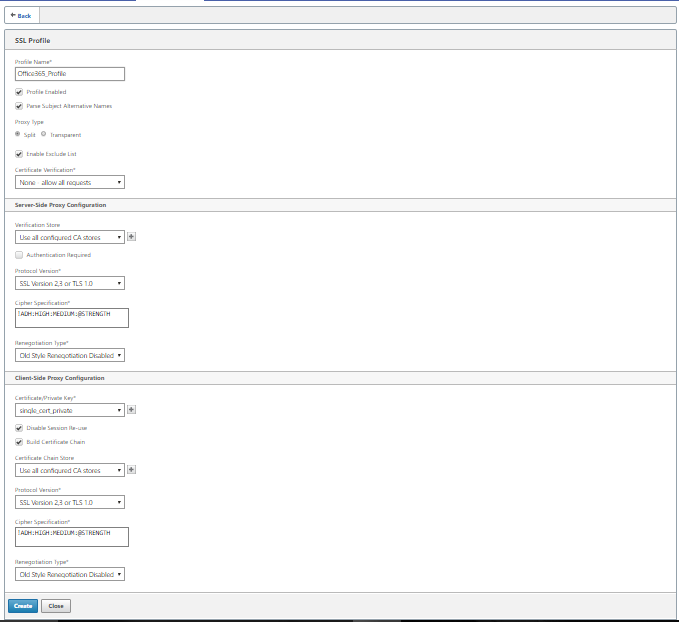Open client-side Renegotiation Type dropdown
679x622 pixels.
coord(70,574)
